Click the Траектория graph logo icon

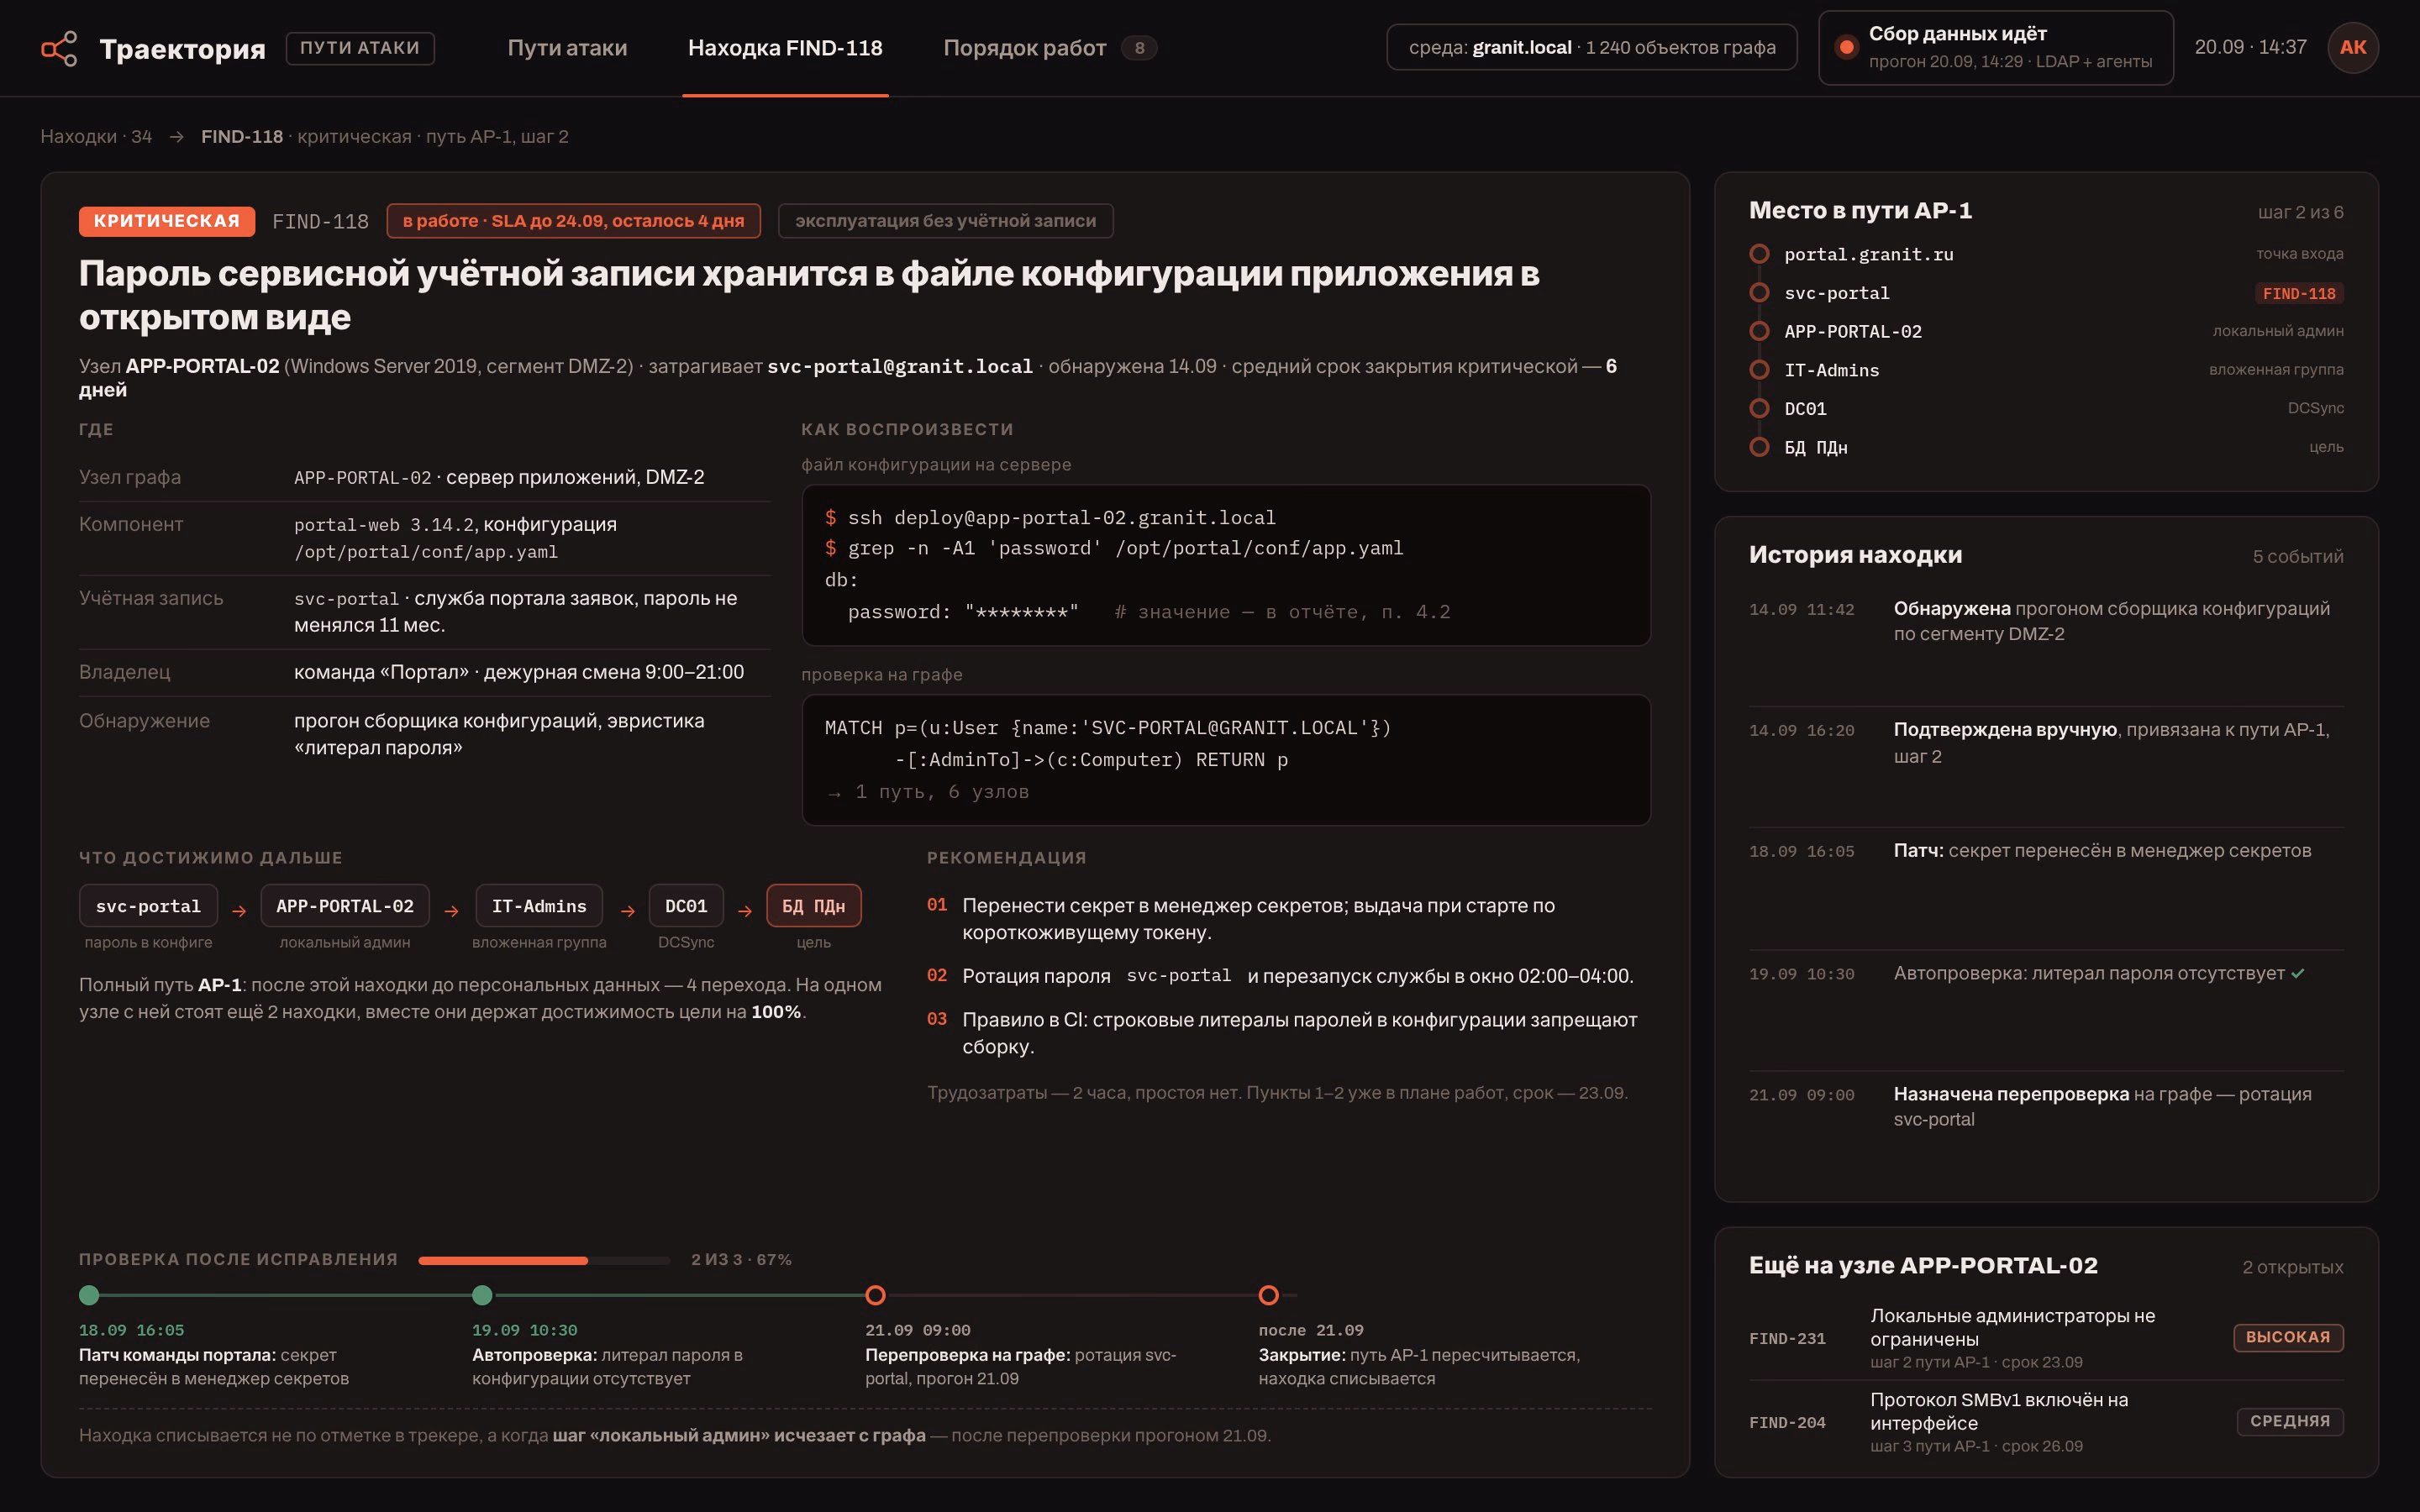click(59, 48)
